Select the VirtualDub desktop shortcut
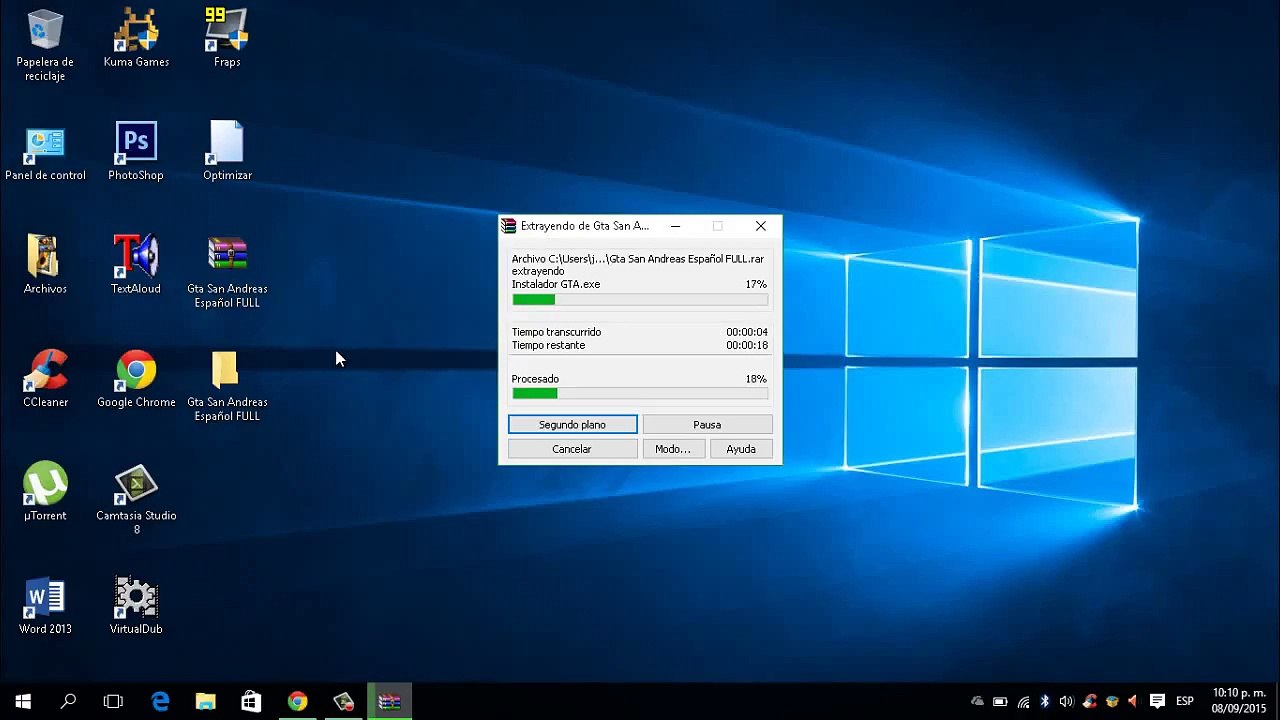The image size is (1280, 720). point(136,606)
